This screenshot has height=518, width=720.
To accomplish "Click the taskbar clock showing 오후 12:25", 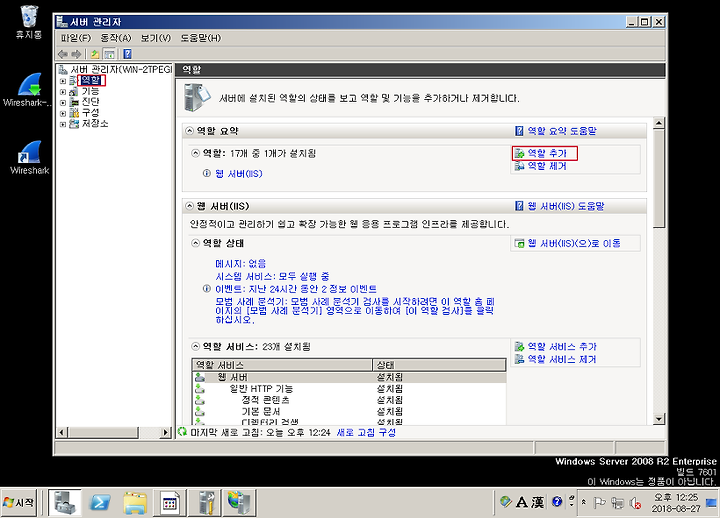I will pos(676,503).
